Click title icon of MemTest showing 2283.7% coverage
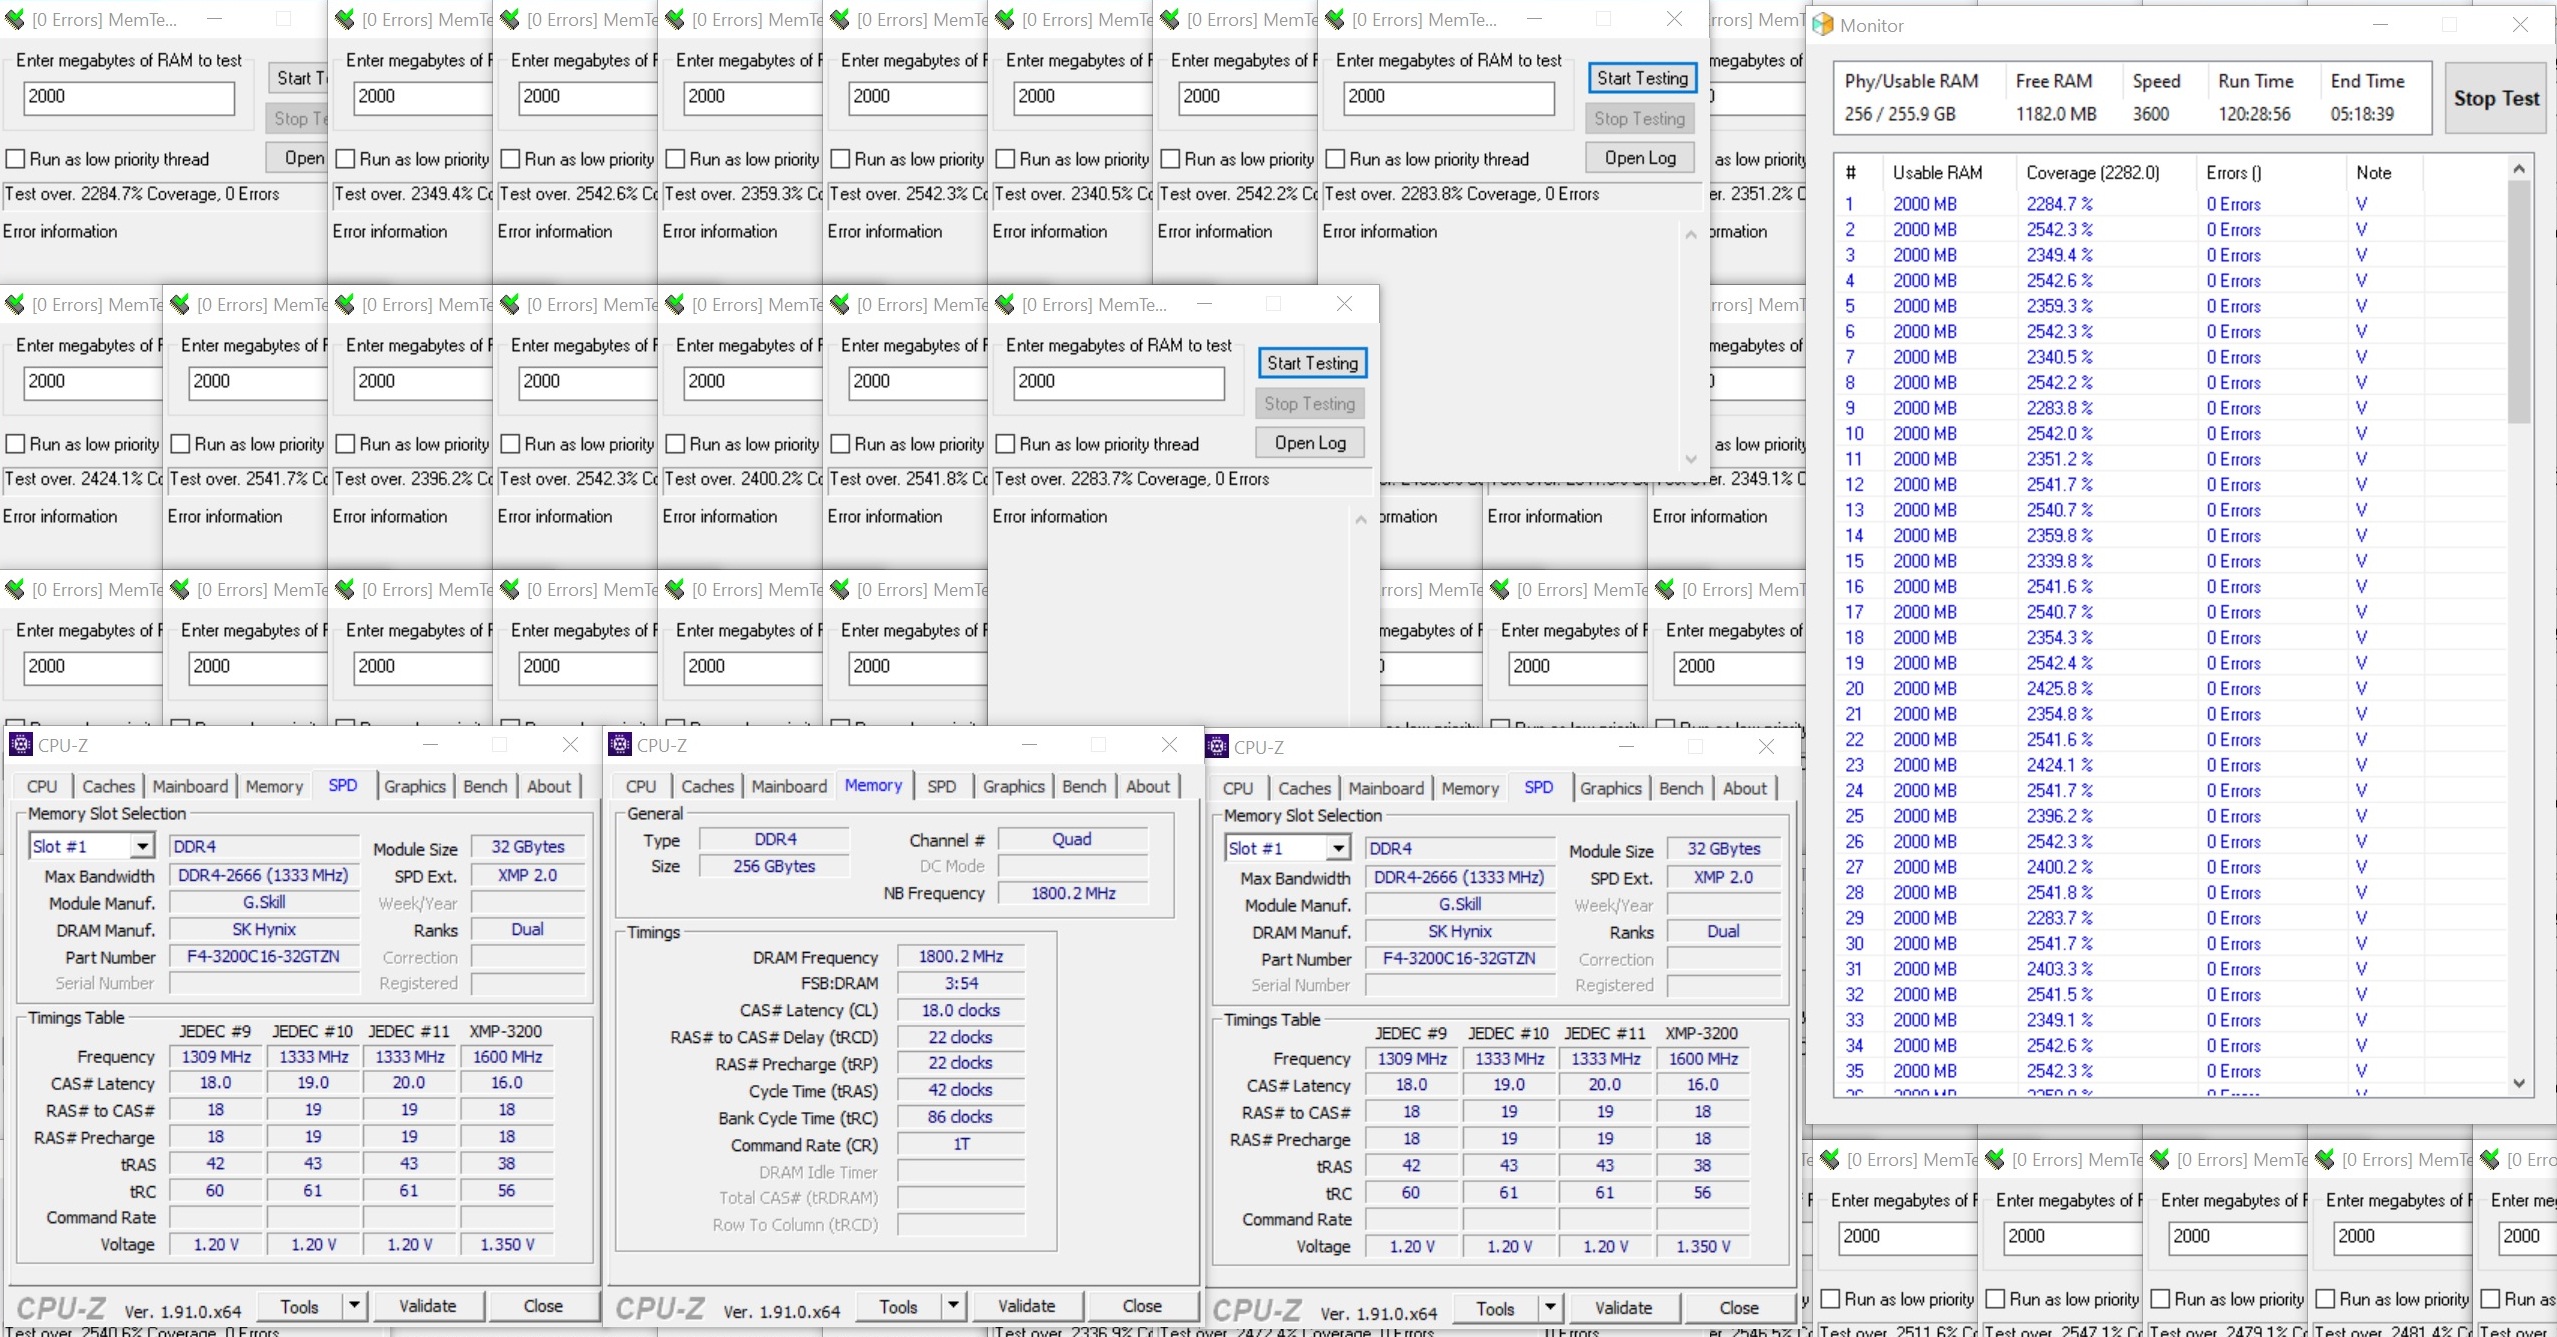Image resolution: width=2557 pixels, height=1337 pixels. 1005,304
